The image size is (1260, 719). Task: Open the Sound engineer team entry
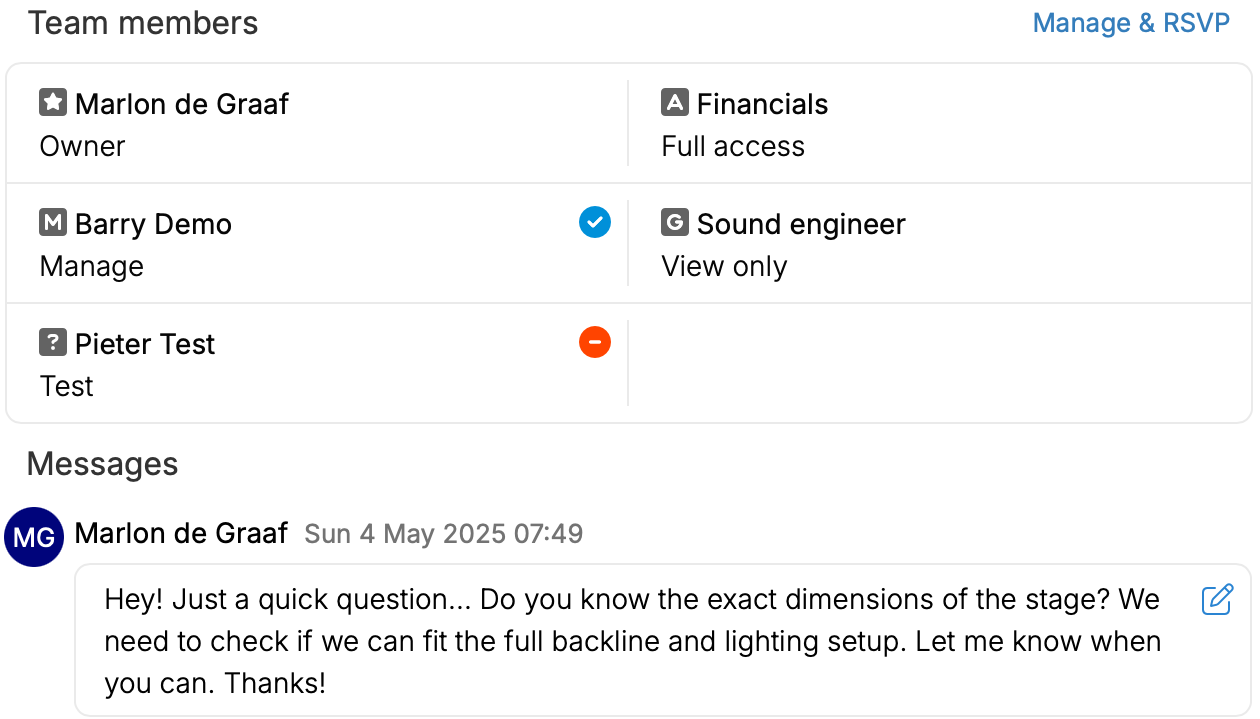(x=801, y=224)
